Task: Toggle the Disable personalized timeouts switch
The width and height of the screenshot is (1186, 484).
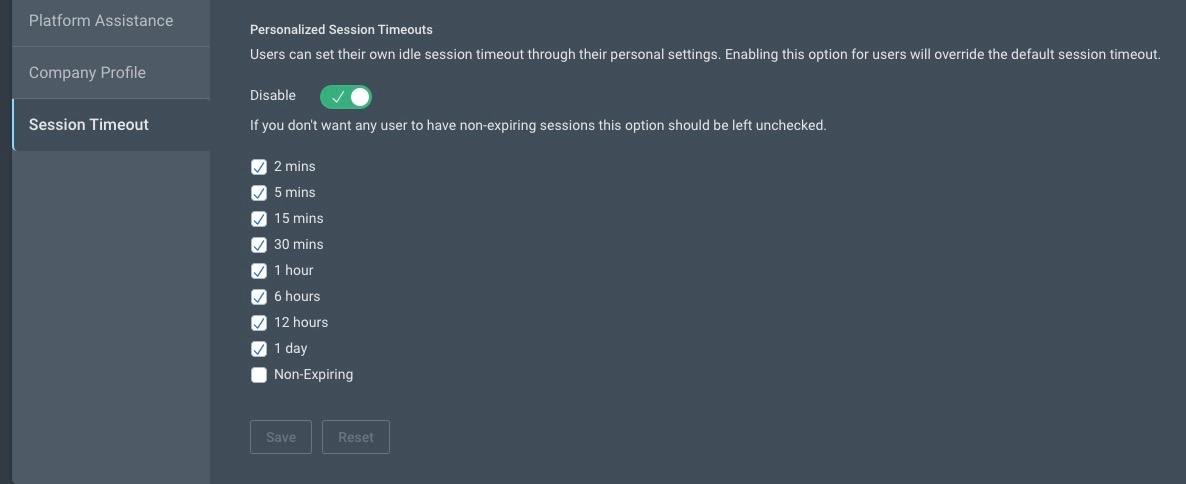Action: point(346,96)
